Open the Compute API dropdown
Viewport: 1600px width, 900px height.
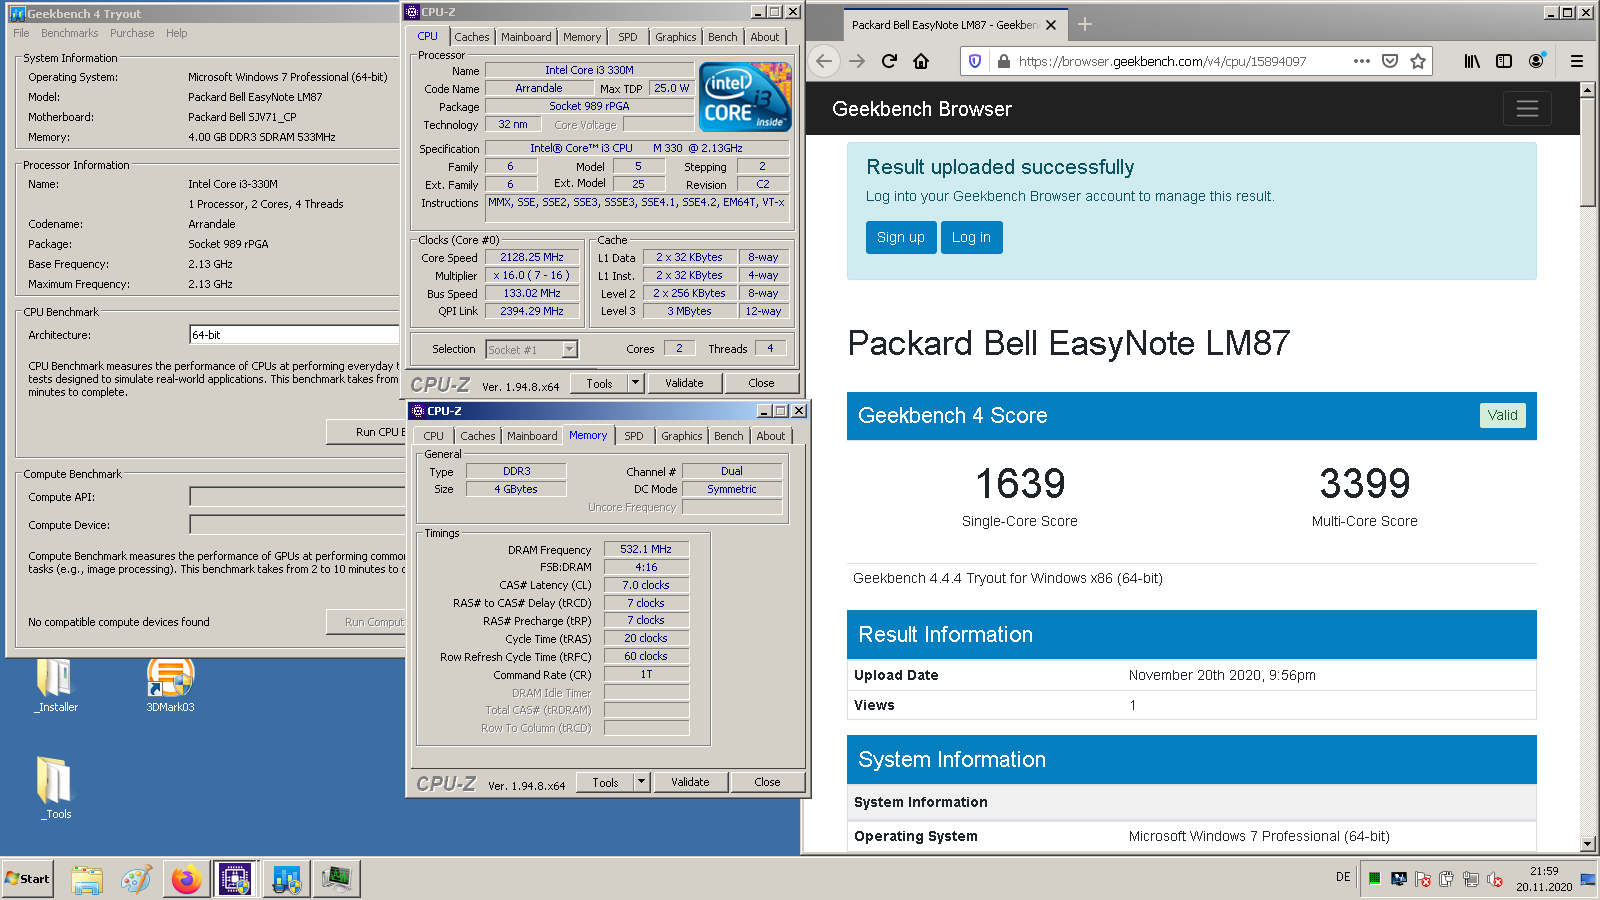tap(297, 497)
